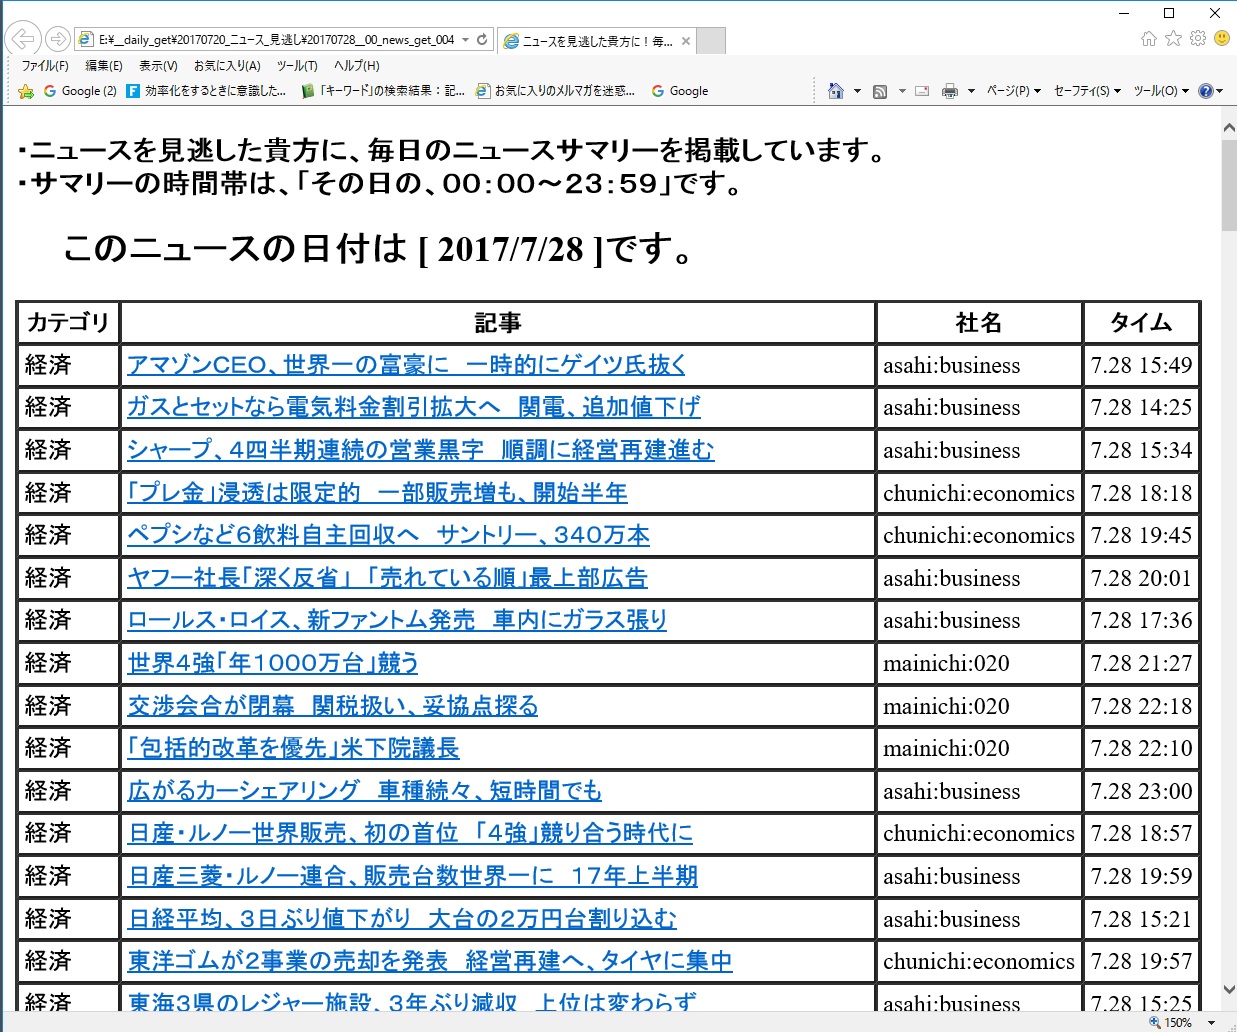1237x1033 pixels.
Task: Go back with the browser Back arrow
Action: (x=22, y=39)
